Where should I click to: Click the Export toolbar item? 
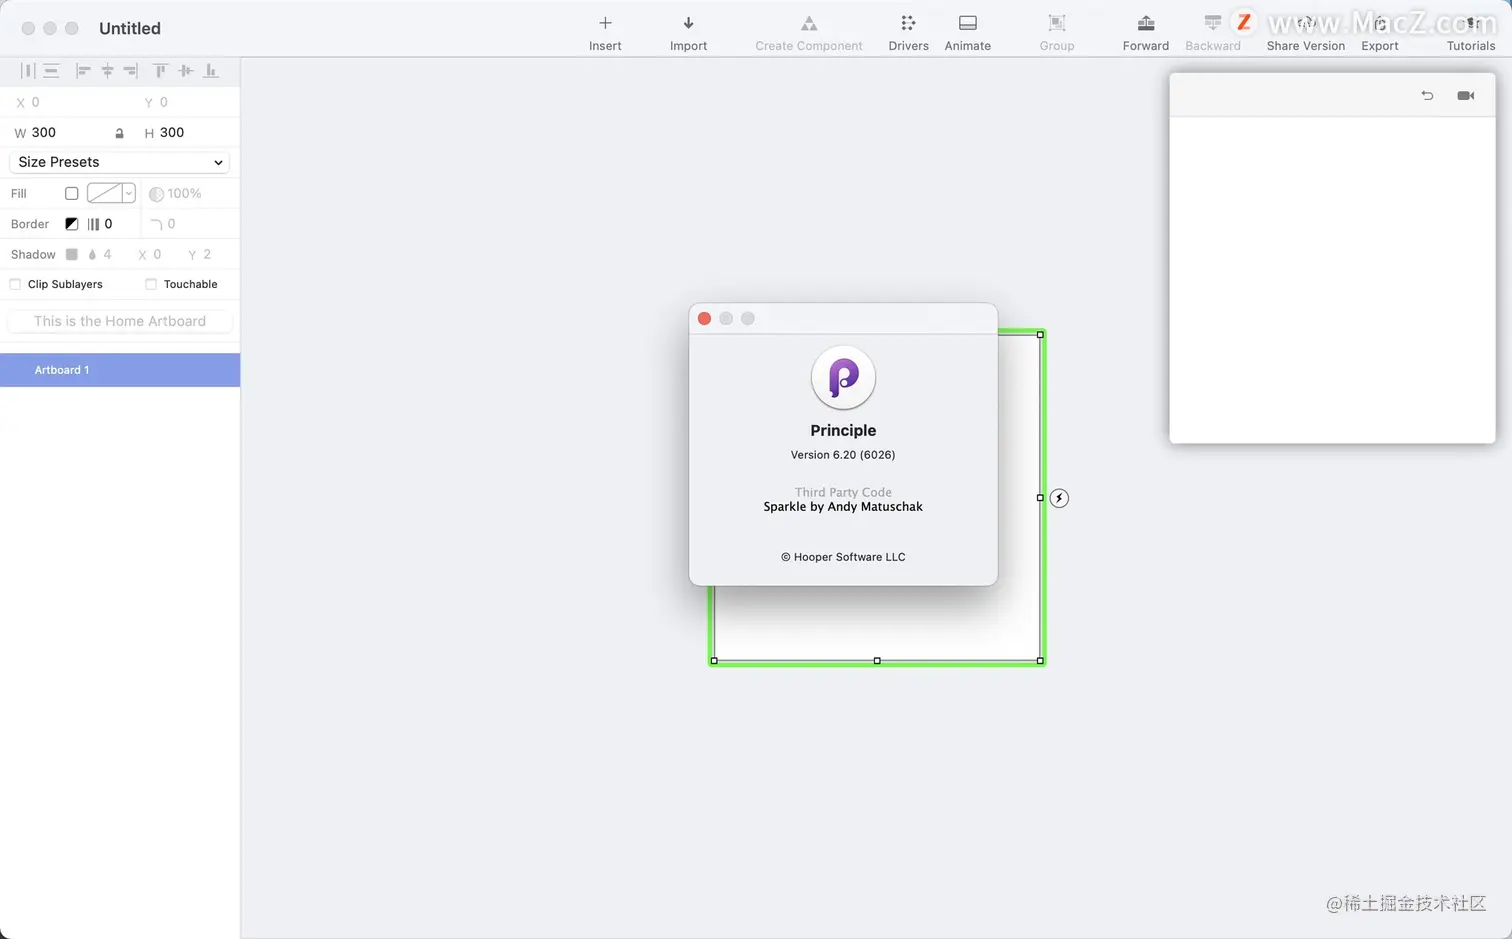pos(1380,32)
